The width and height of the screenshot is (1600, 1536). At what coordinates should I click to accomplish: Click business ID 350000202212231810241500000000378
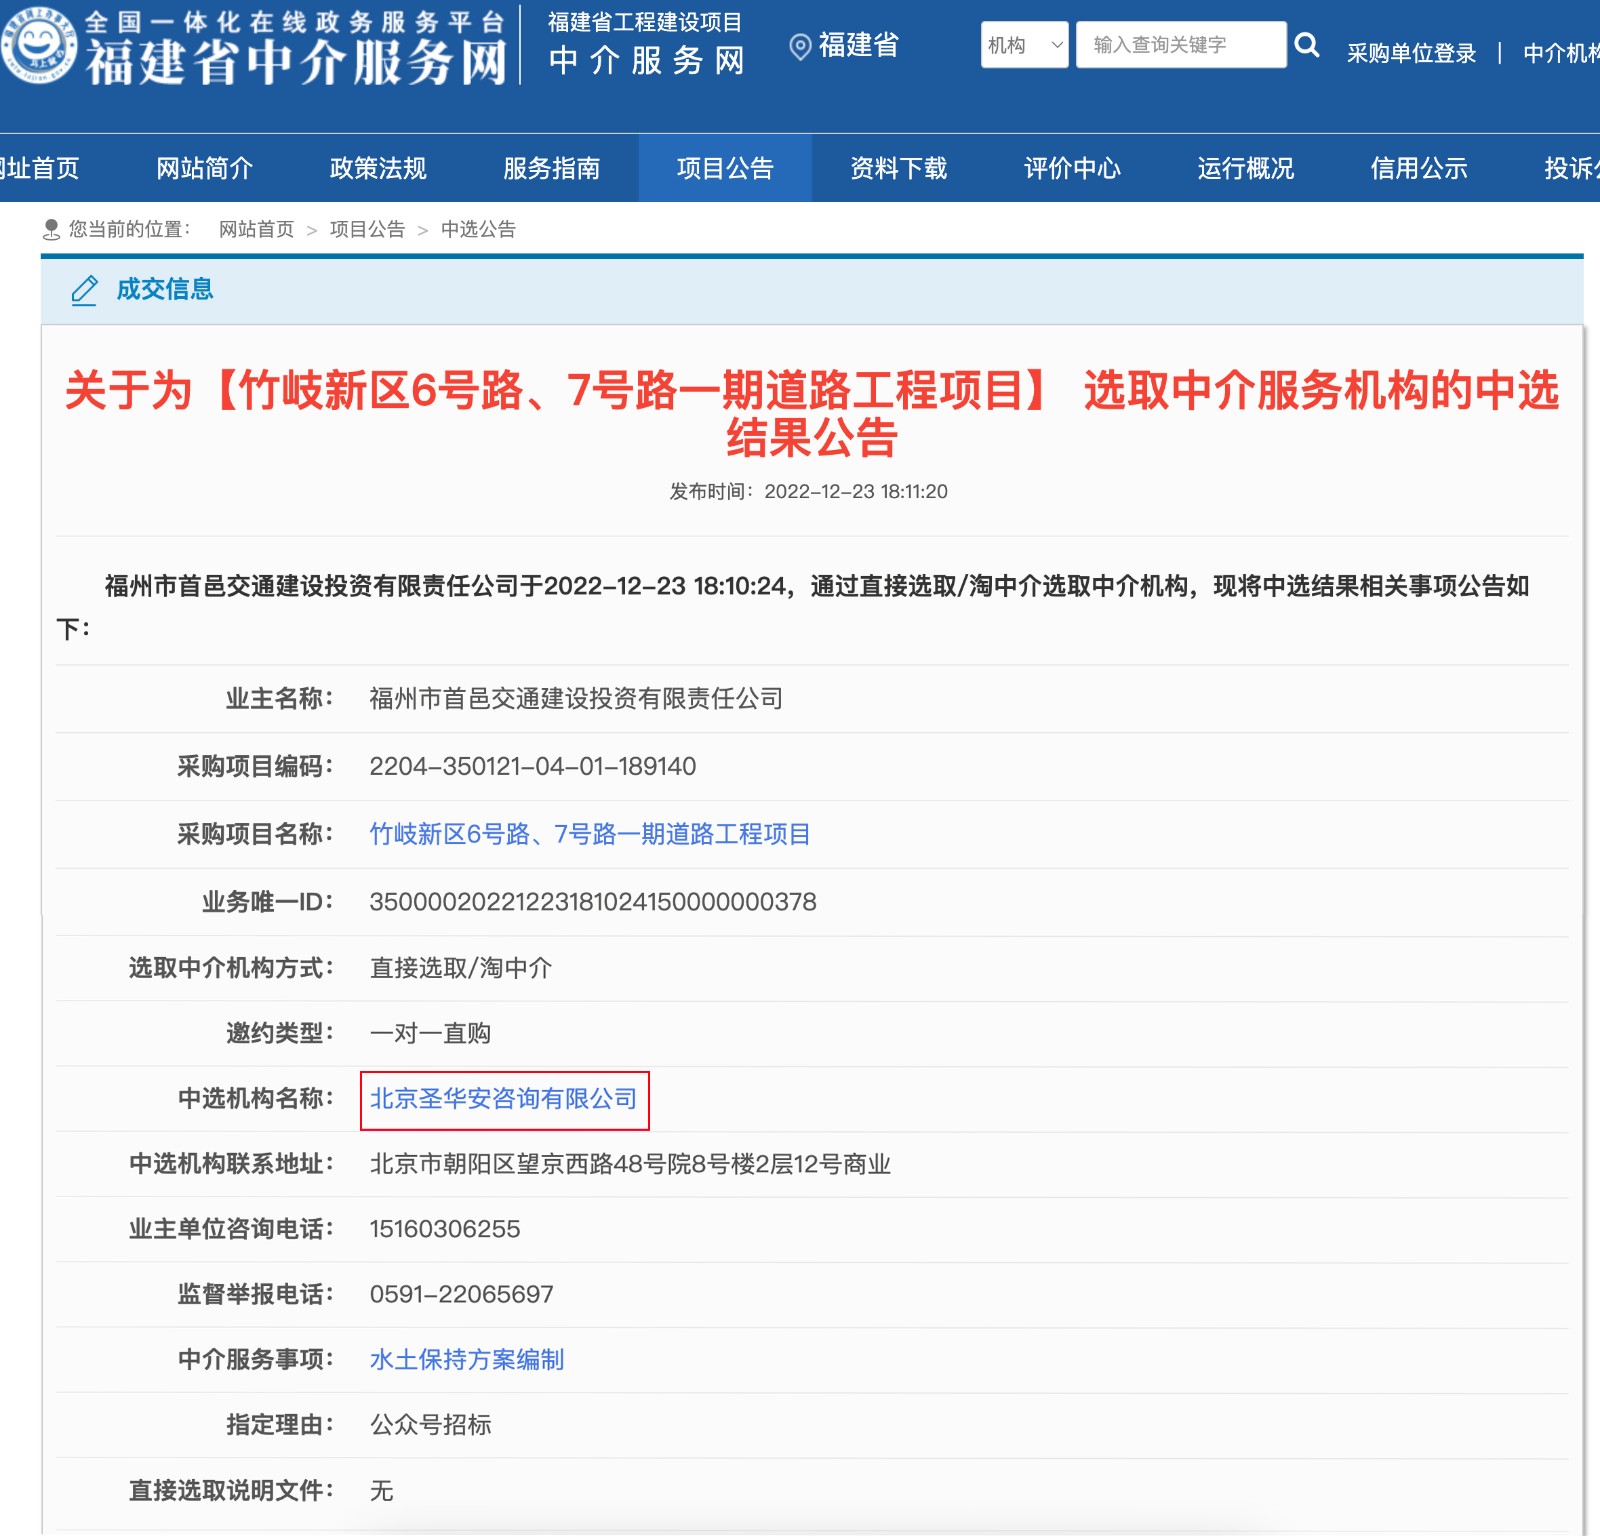point(592,902)
